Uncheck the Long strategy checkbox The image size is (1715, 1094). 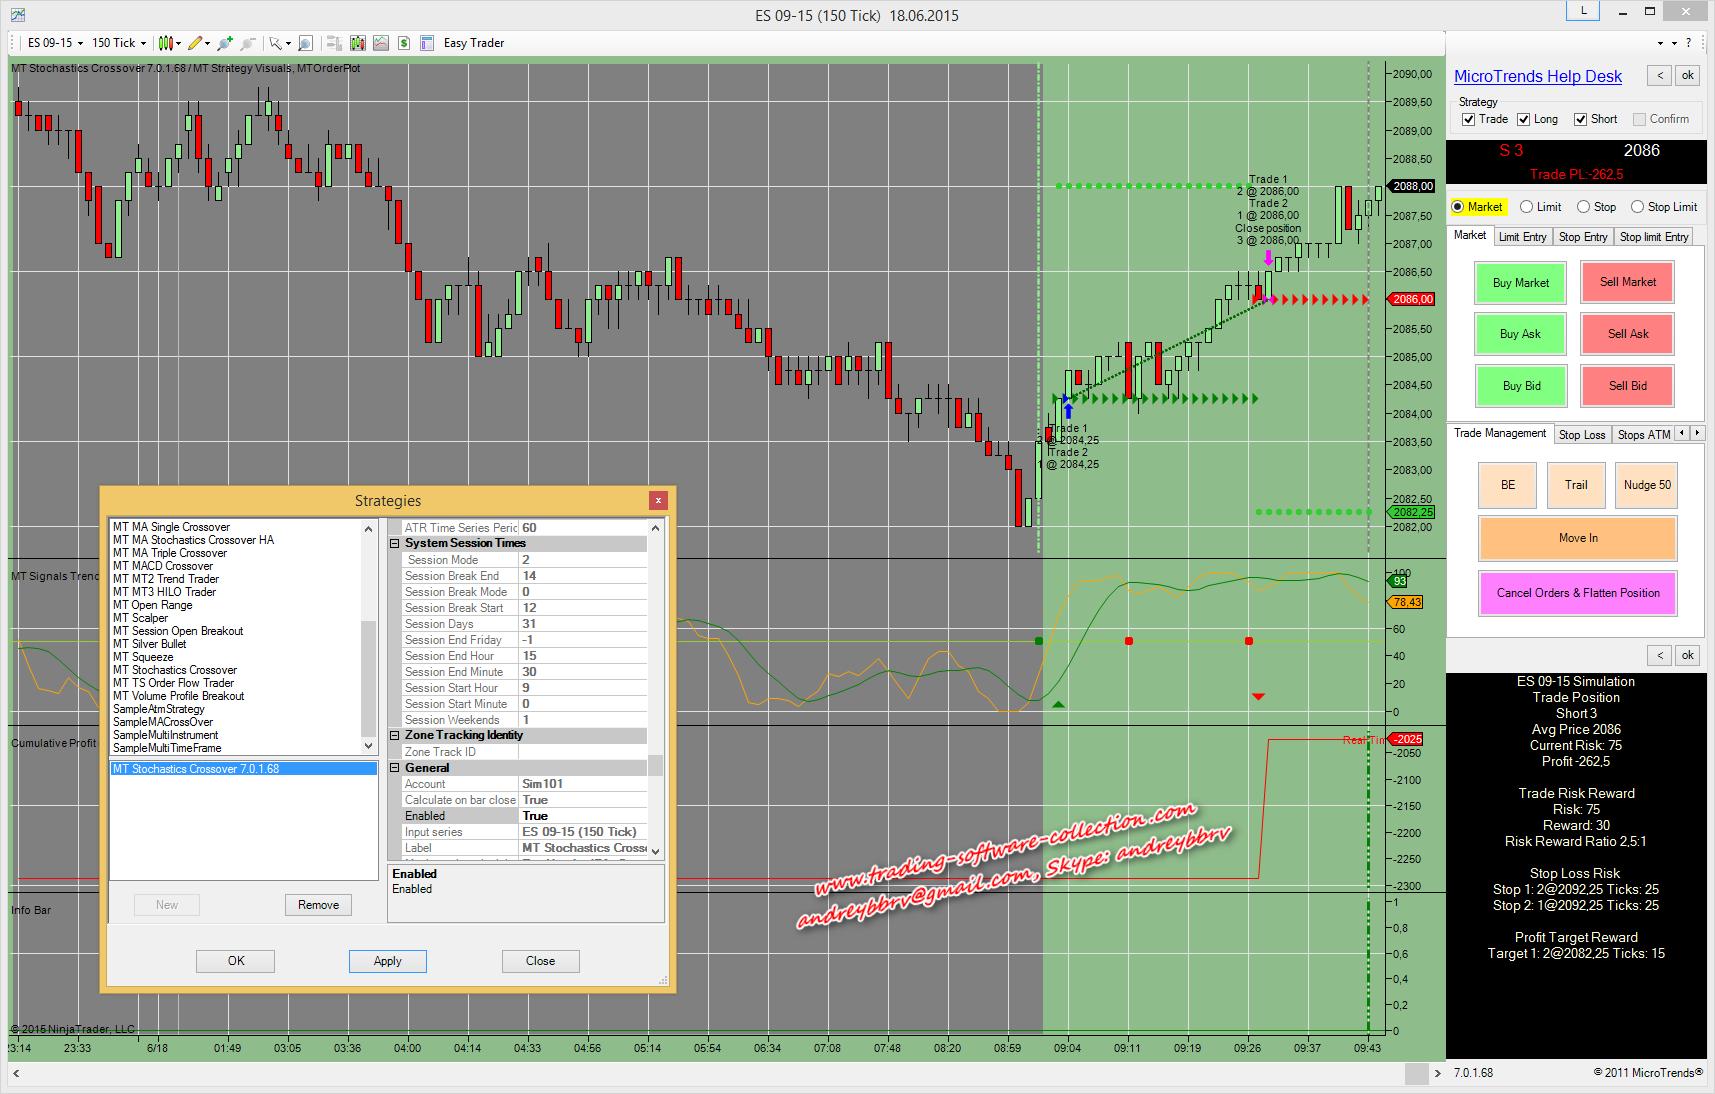tap(1524, 119)
